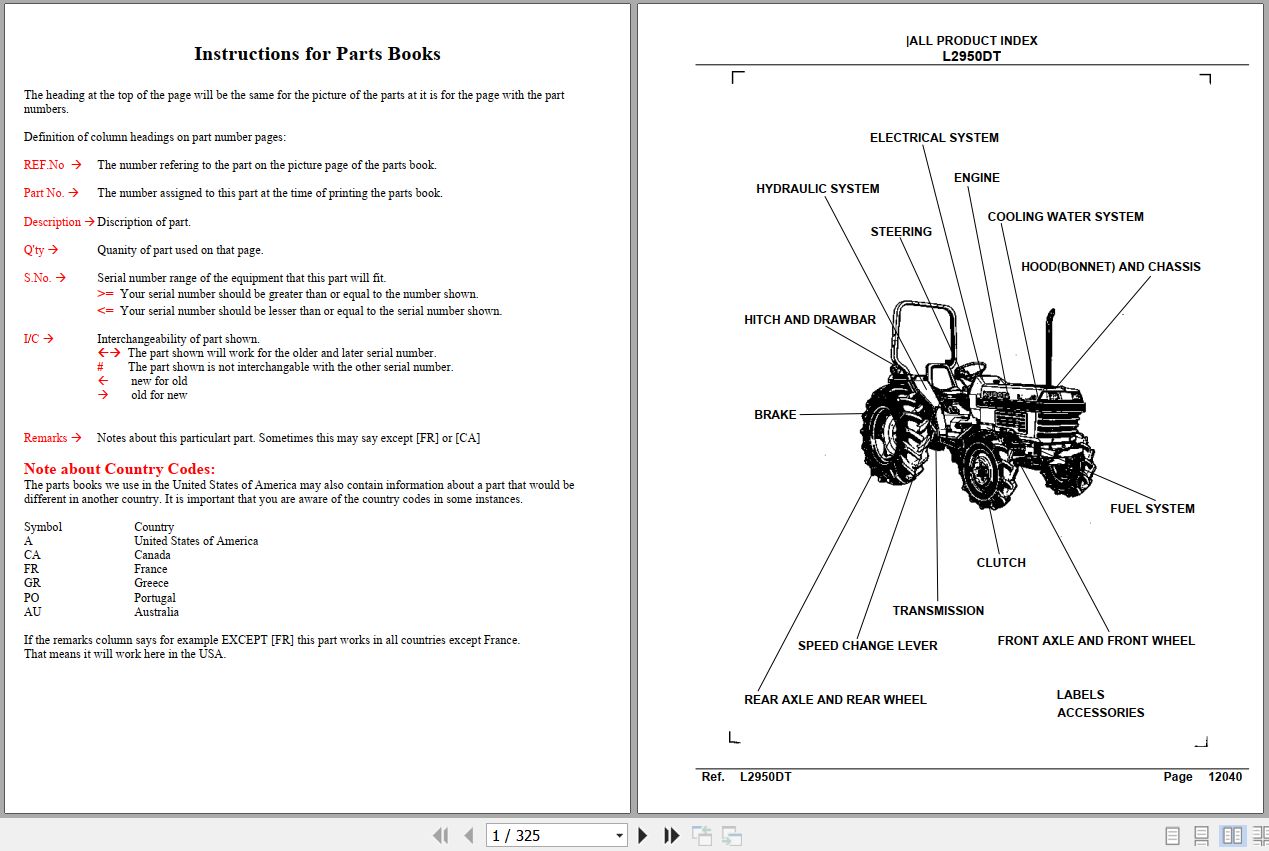1269x851 pixels.
Task: Click HOOD(BONNET) AND CHASSIS label
Action: pos(1110,267)
